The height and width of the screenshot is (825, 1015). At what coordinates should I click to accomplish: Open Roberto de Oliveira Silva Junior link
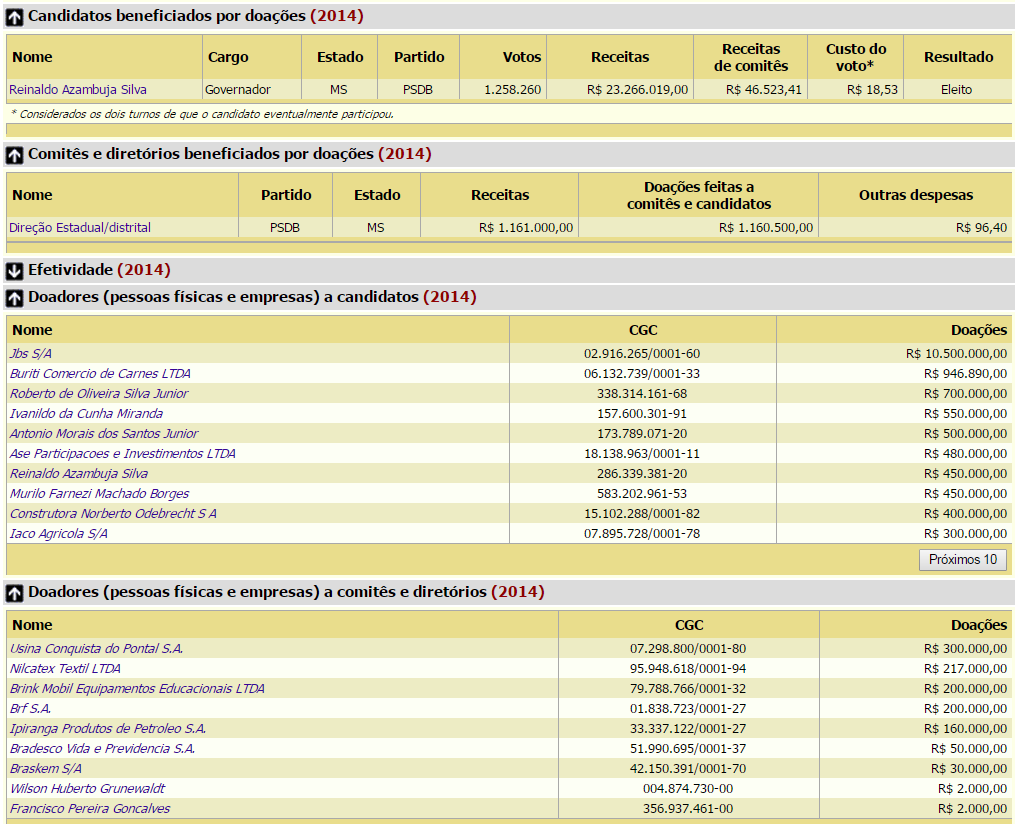point(98,394)
